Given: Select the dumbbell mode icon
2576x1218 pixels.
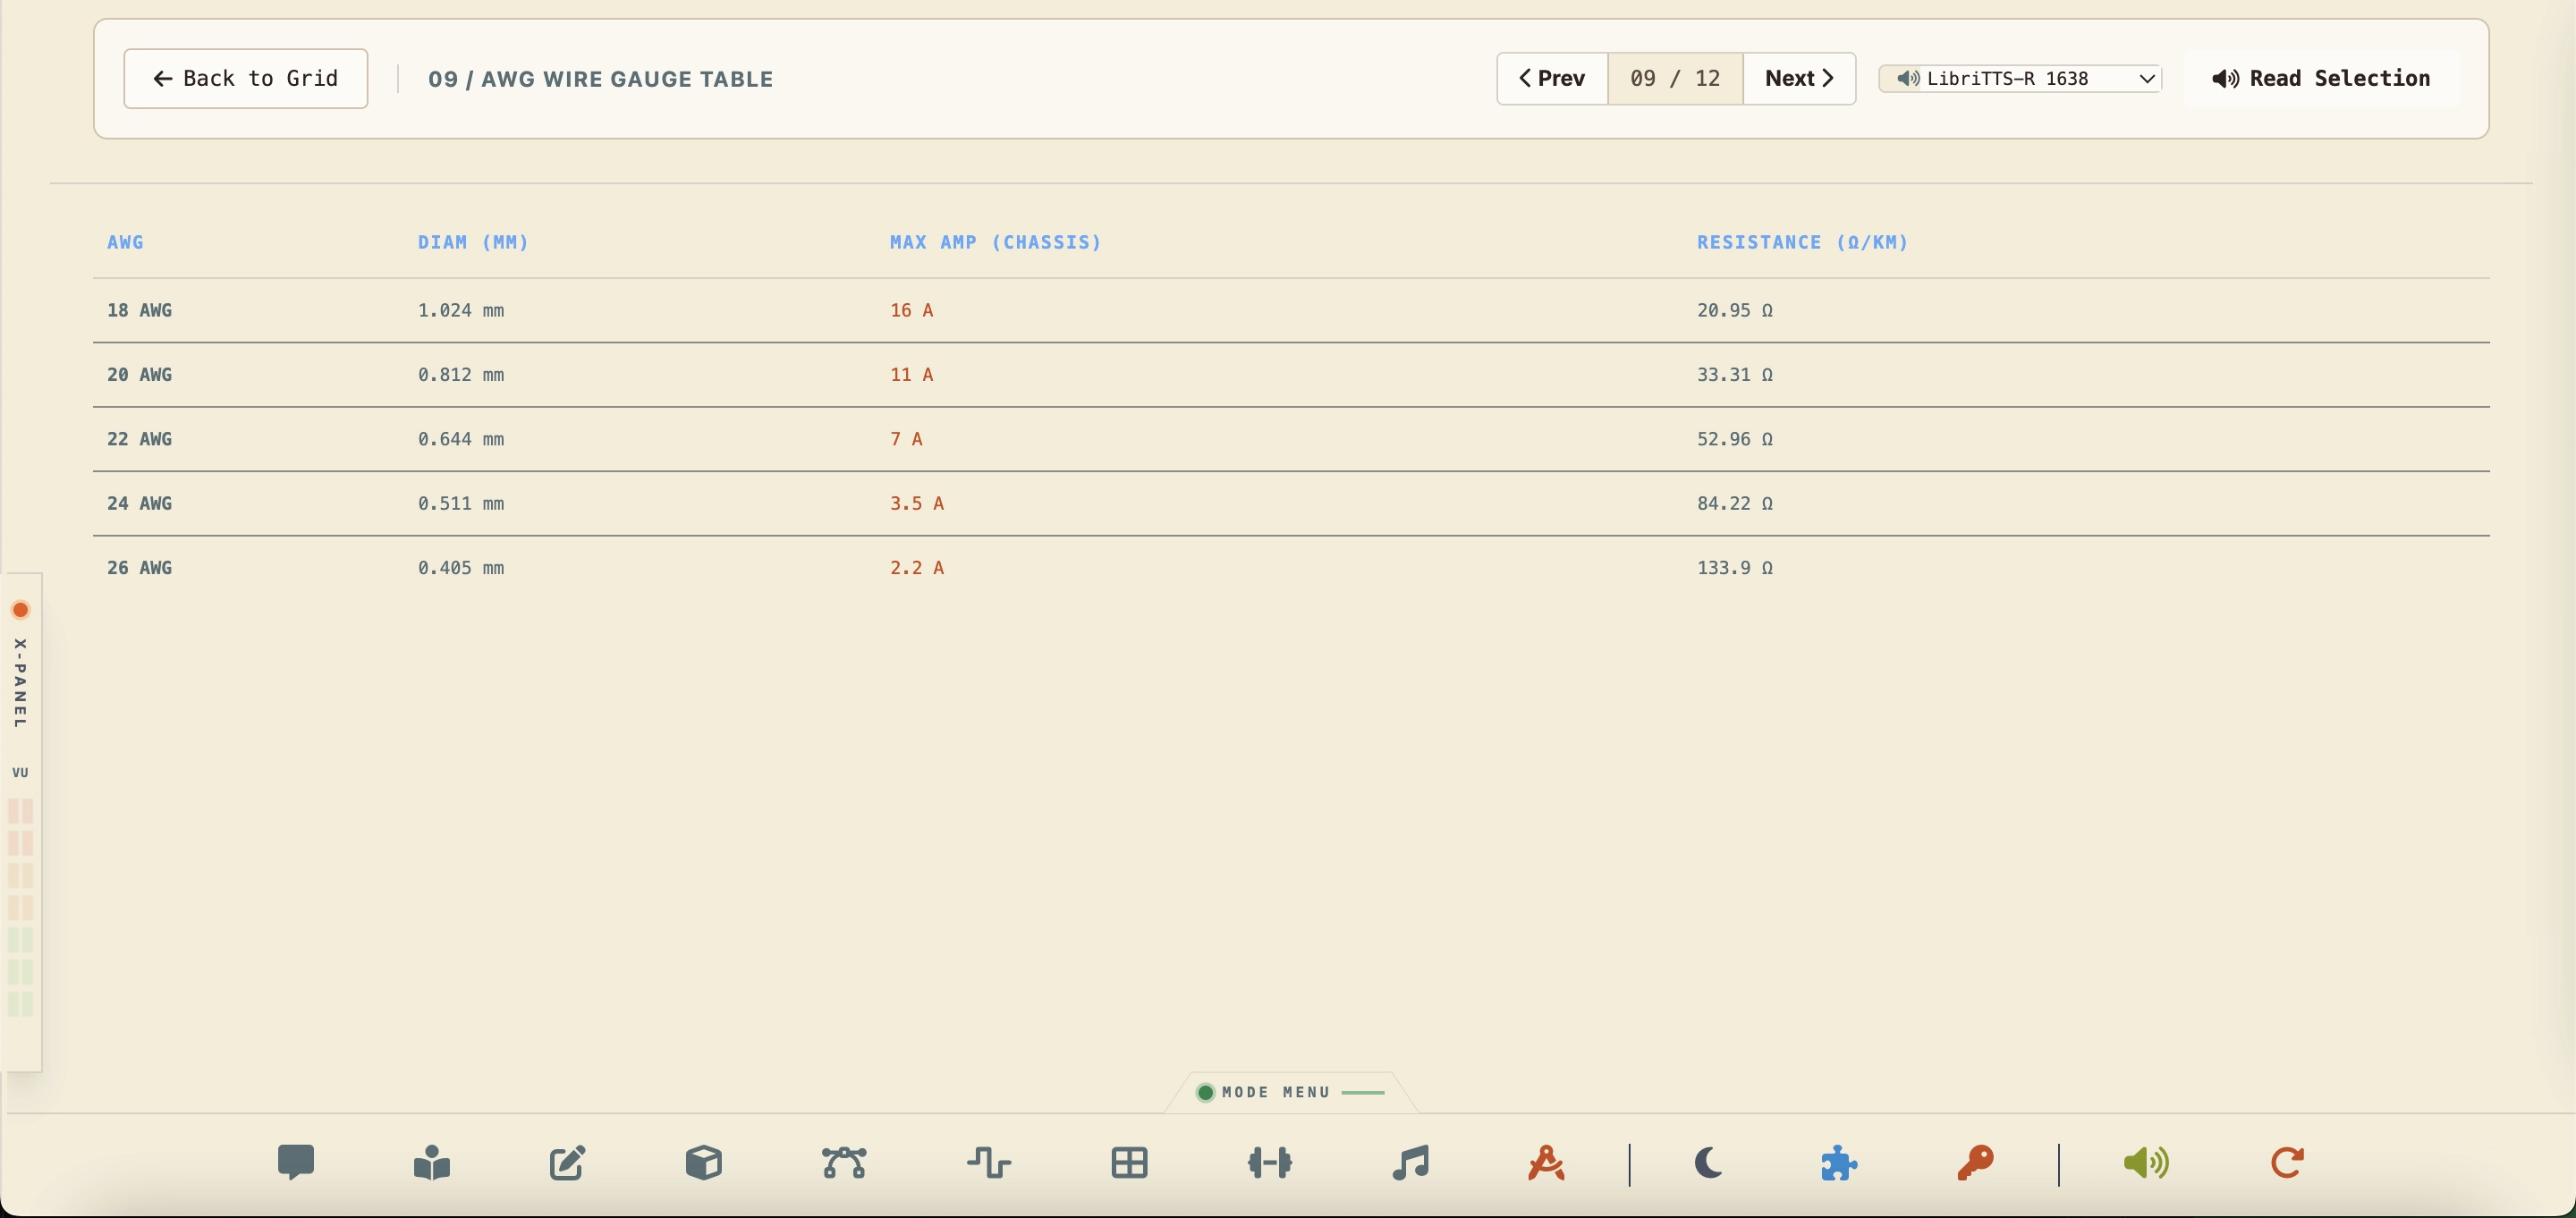Looking at the screenshot, I should (1270, 1162).
